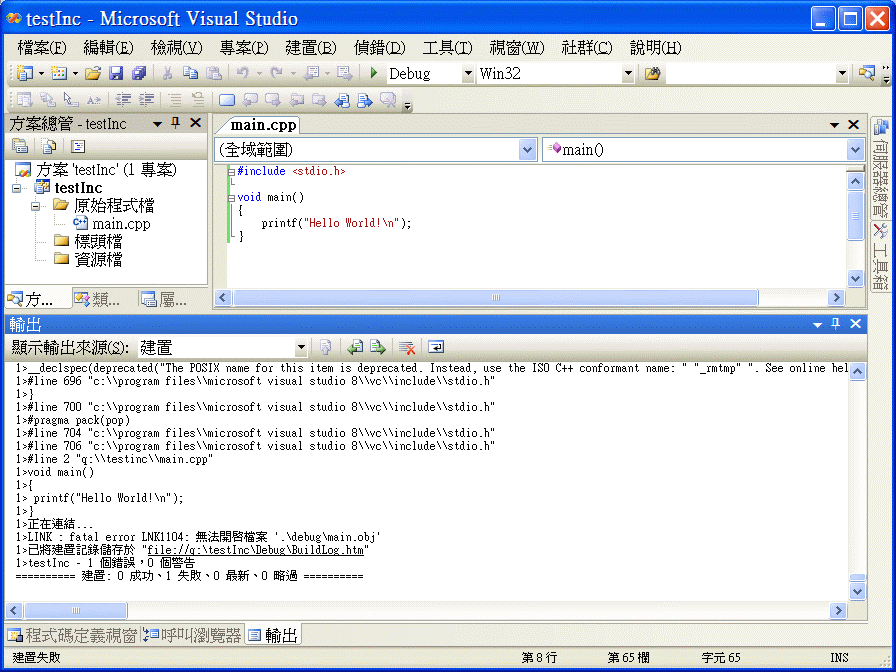The image size is (896, 672).
Task: Click the Open File folder icon
Action: coord(93,73)
